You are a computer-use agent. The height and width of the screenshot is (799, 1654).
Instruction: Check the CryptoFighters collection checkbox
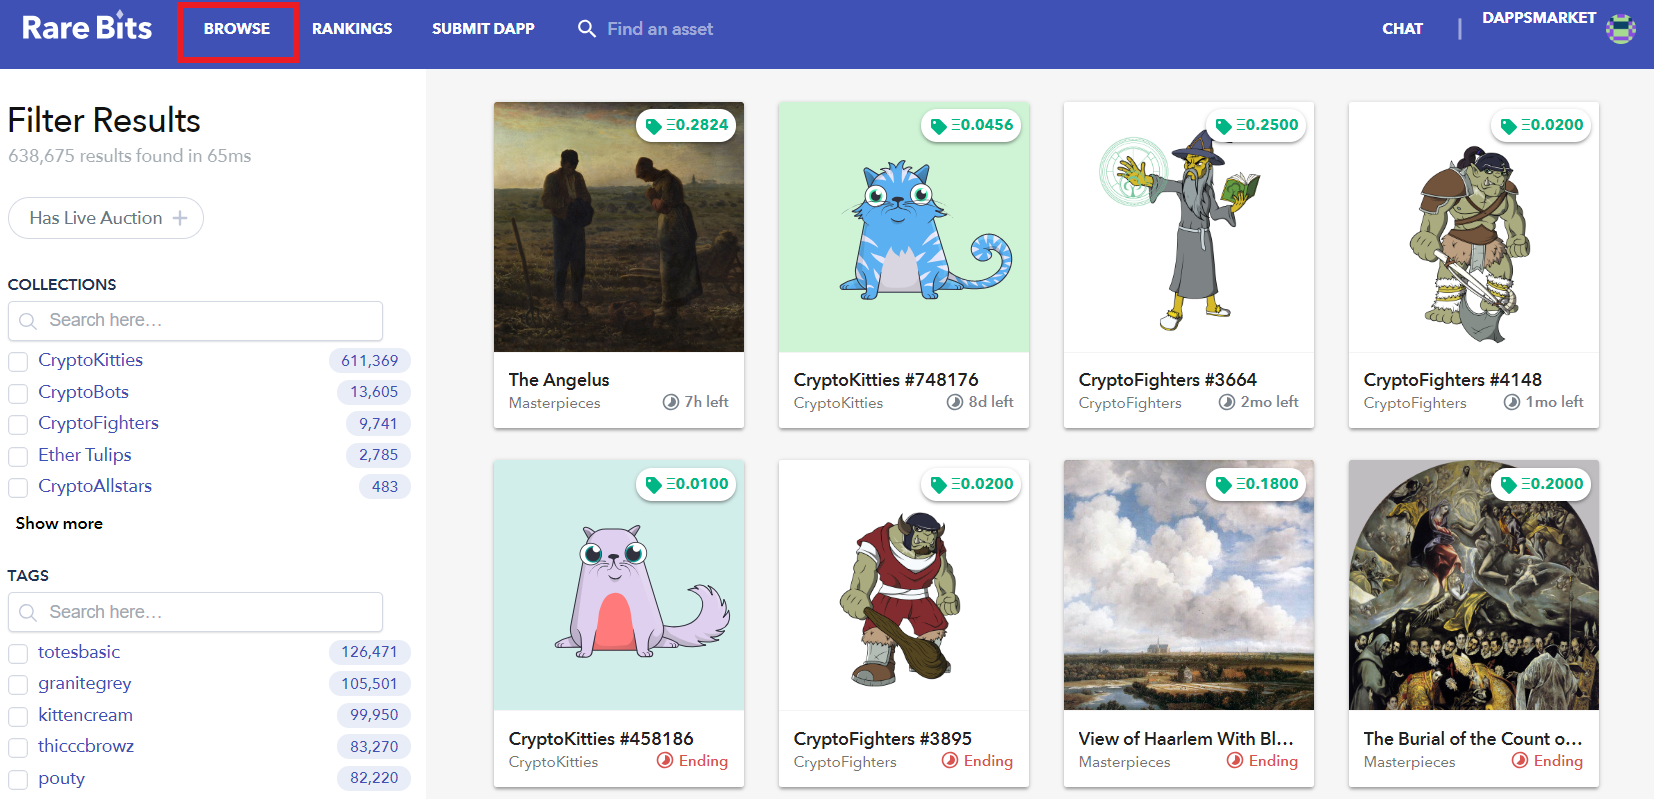(18, 424)
